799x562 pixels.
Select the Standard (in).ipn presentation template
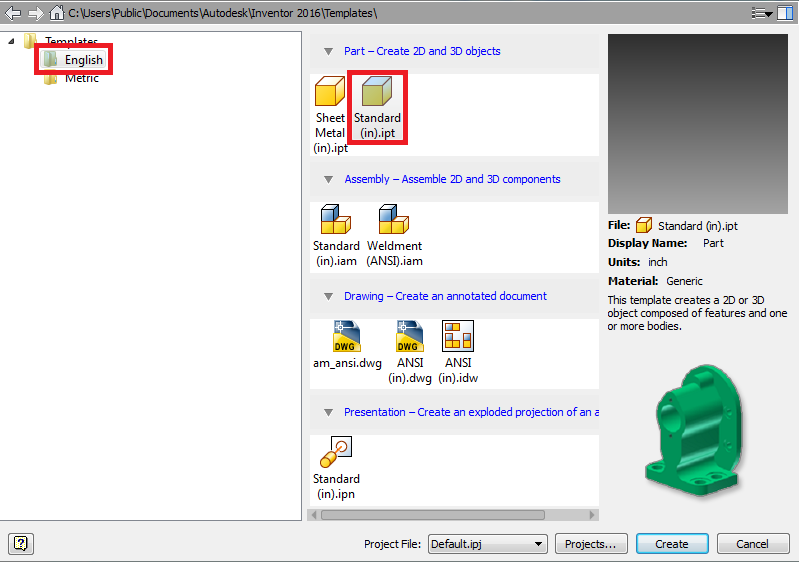coord(336,468)
